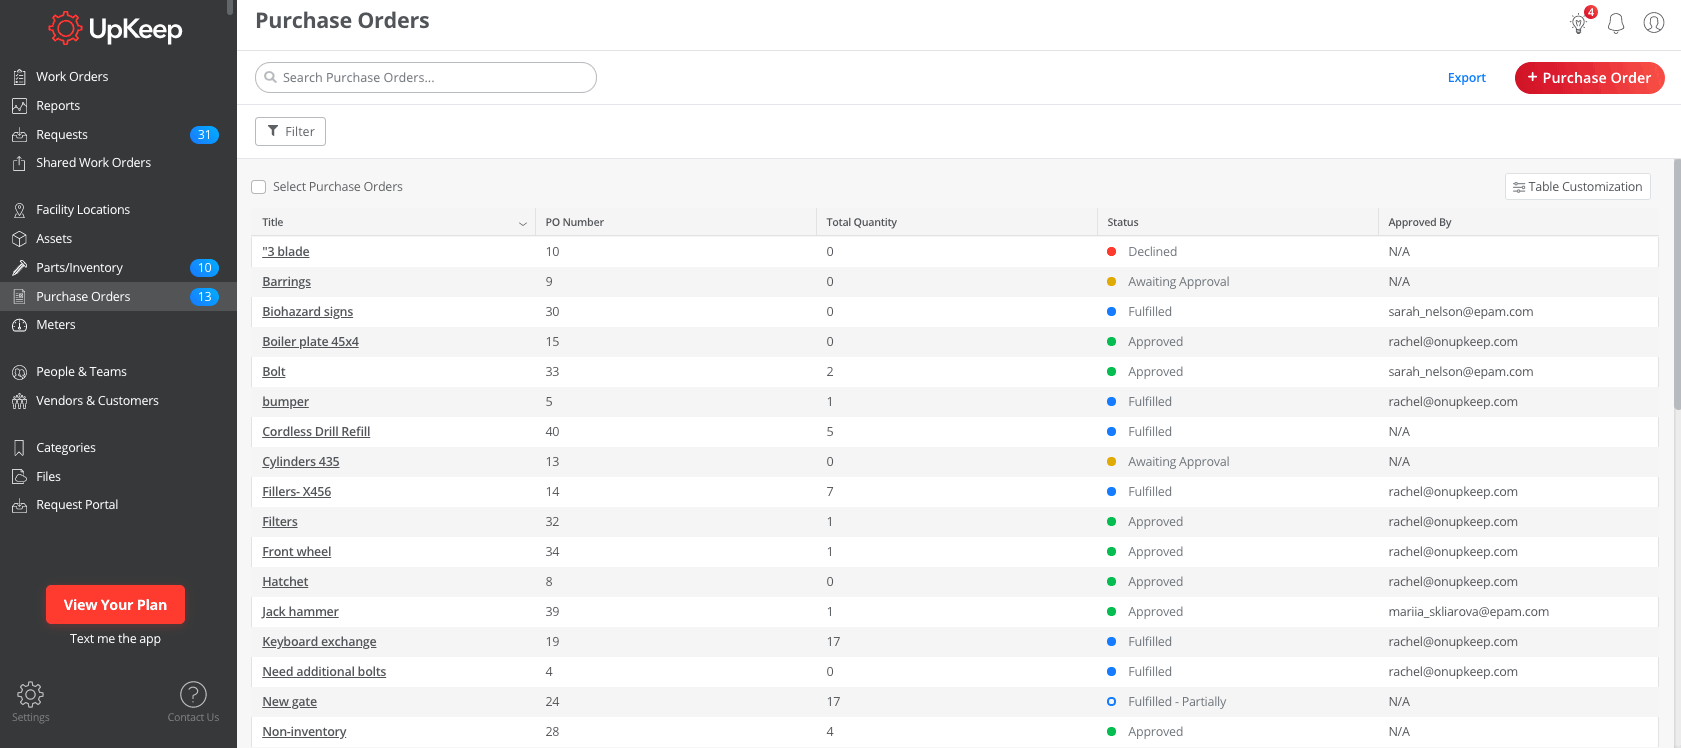Click the Contact Us help icon
Viewport: 1681px width, 748px height.
coord(193,694)
